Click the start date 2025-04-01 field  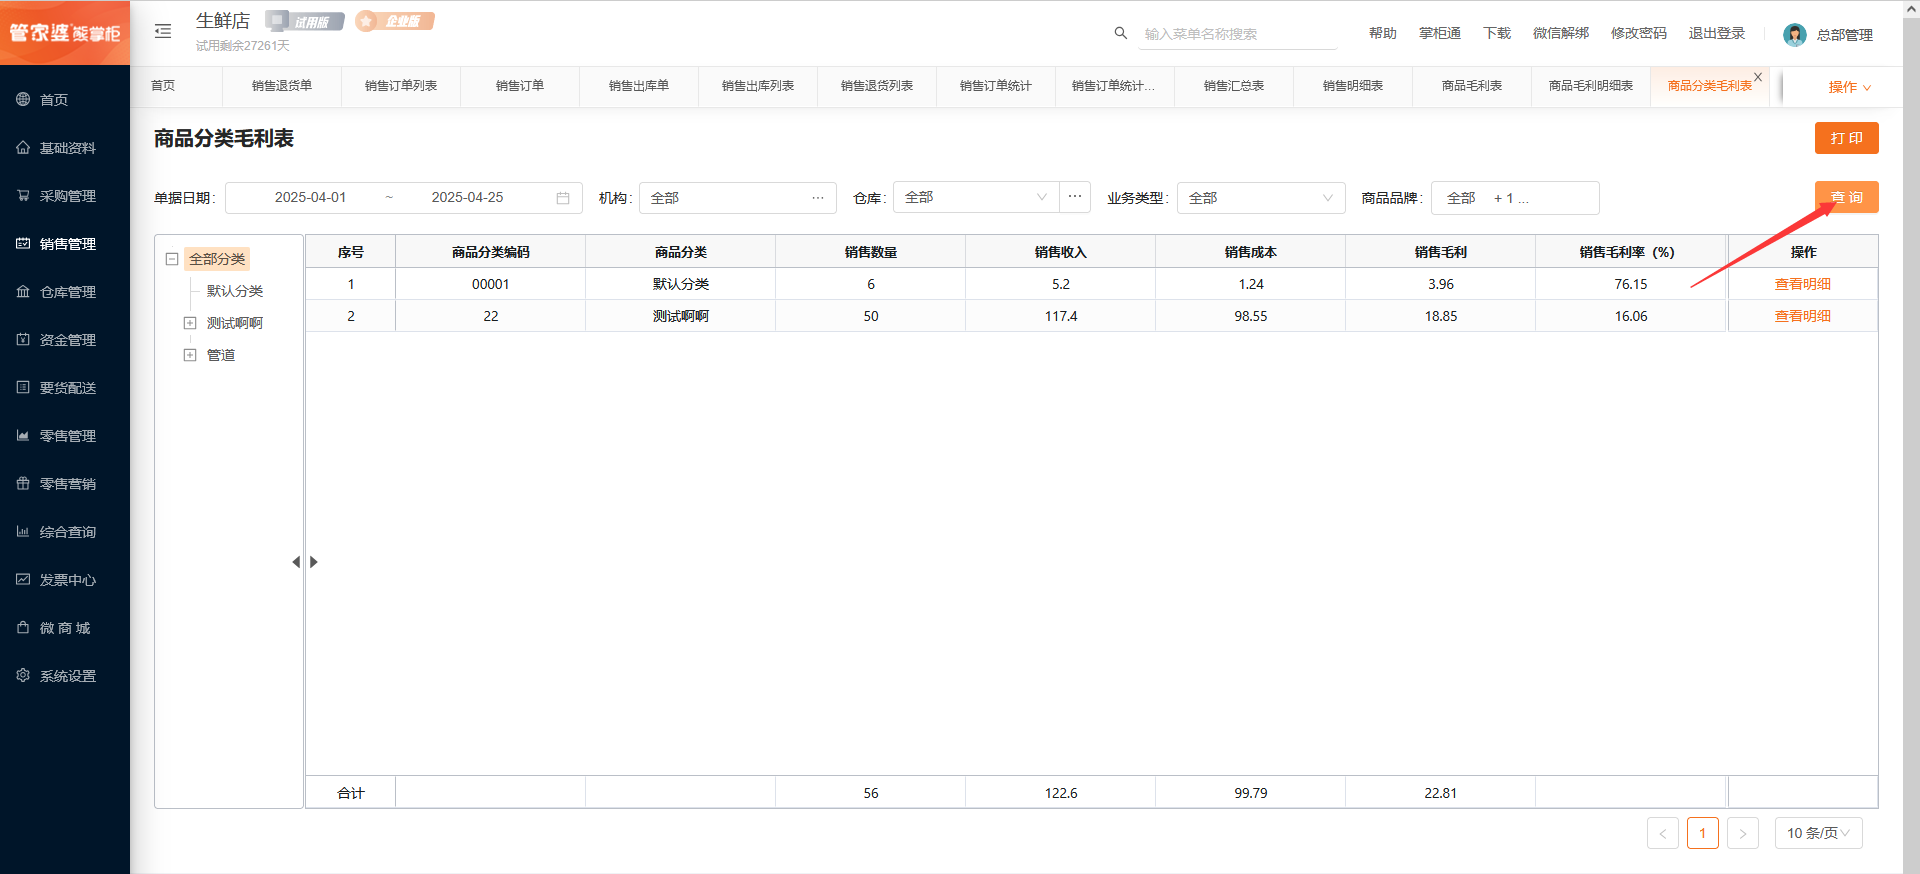click(x=310, y=198)
